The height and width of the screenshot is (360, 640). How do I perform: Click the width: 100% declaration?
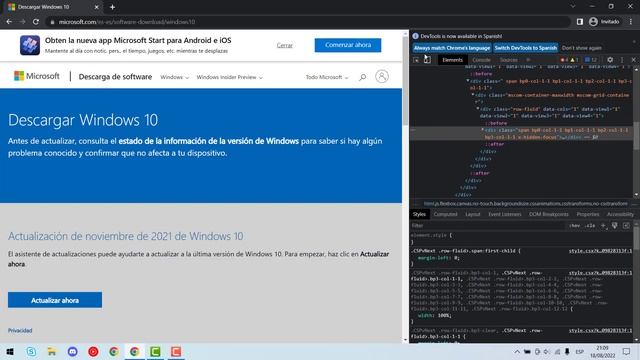tap(435, 316)
